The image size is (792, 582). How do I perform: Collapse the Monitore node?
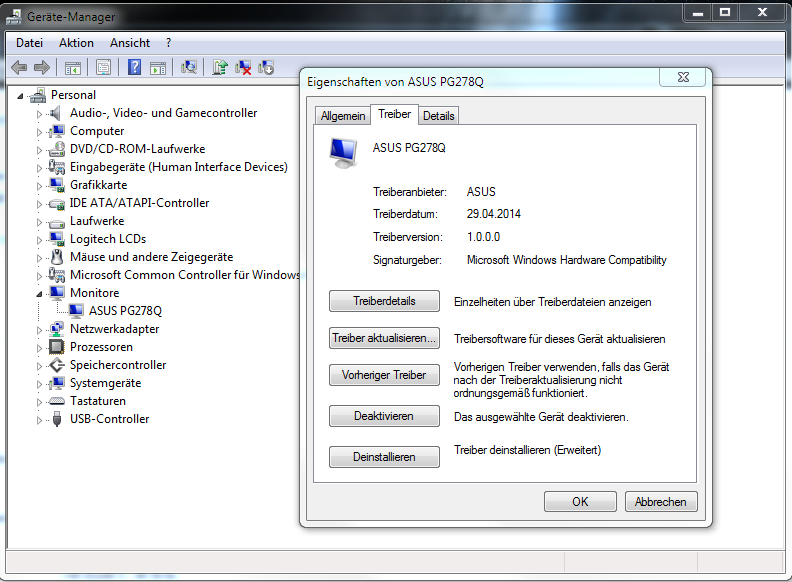tap(39, 294)
